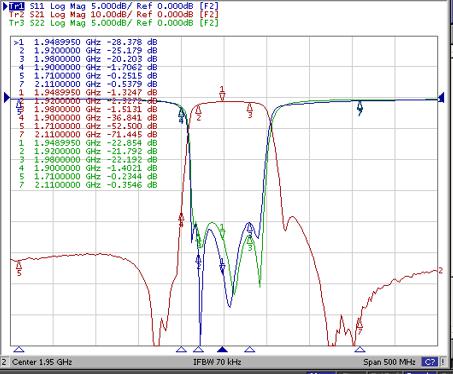
Task: Click the blue reference level triangle on right edge
Action: click(x=441, y=98)
